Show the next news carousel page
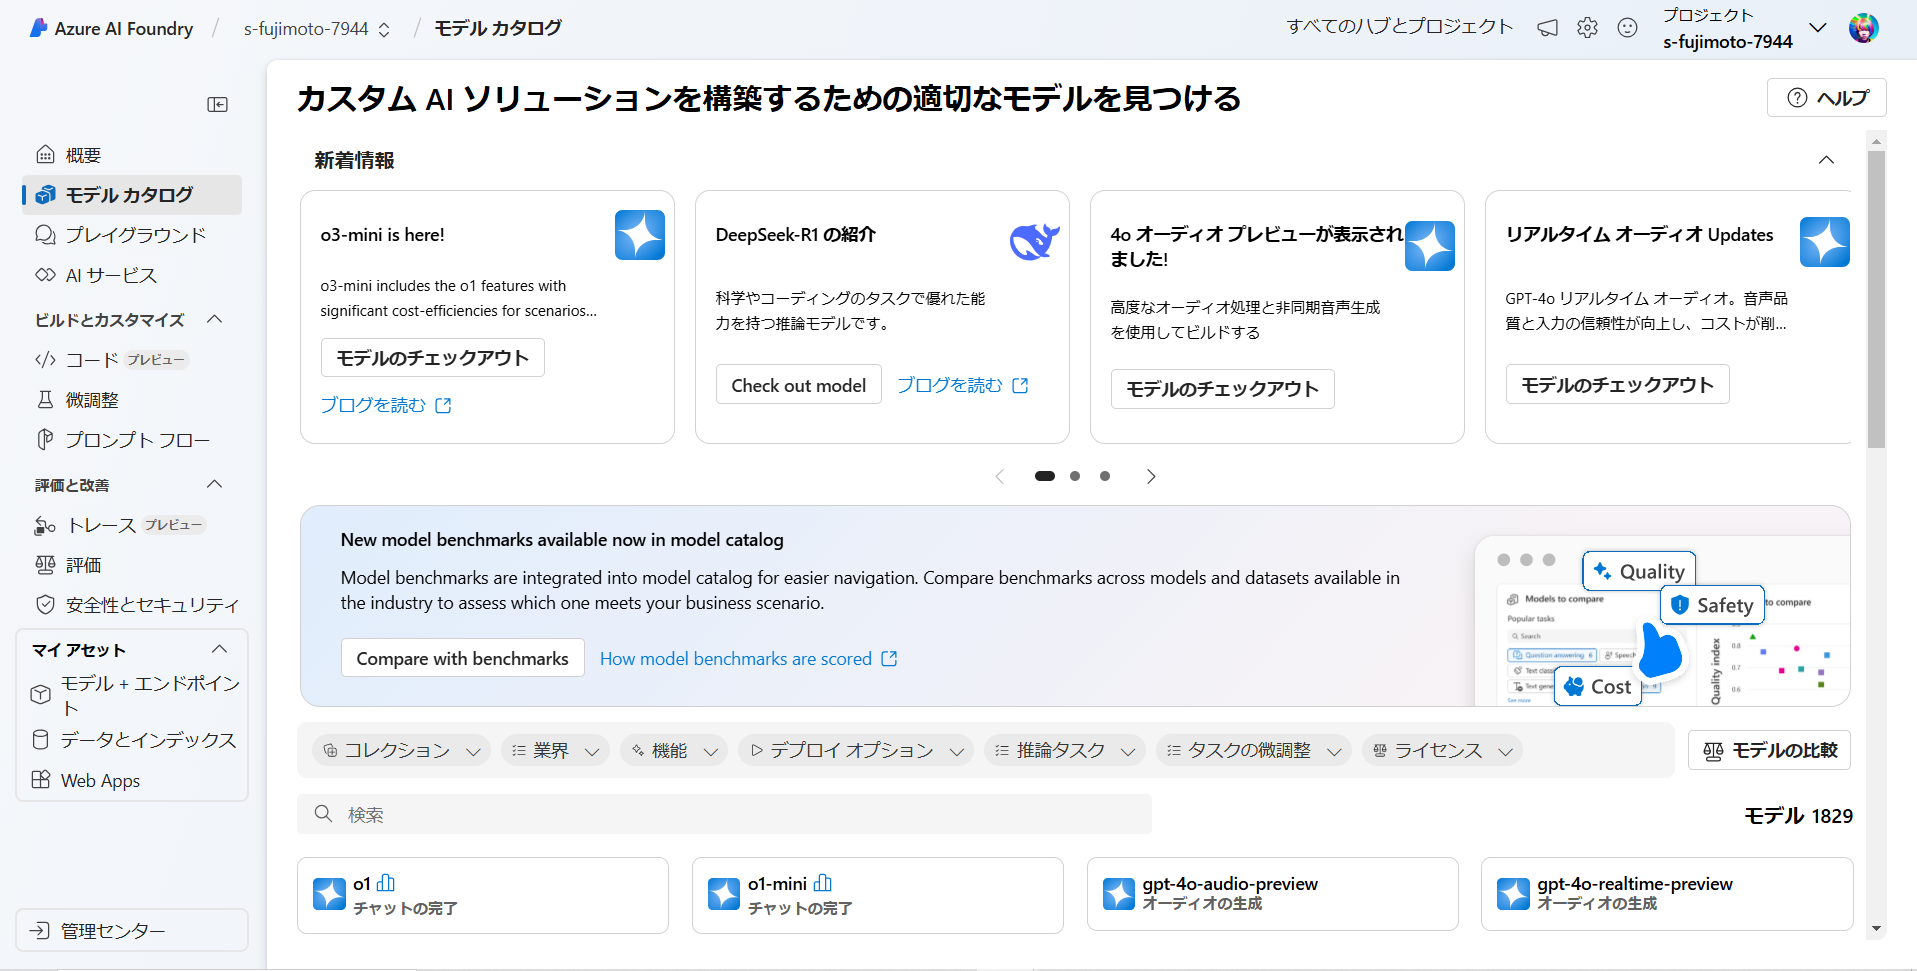This screenshot has width=1917, height=971. [1151, 476]
